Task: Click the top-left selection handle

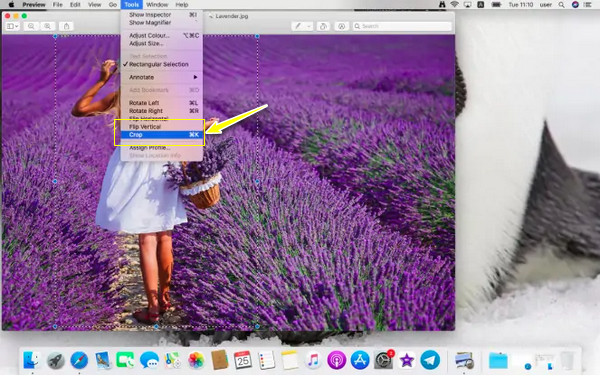Action: click(x=55, y=36)
